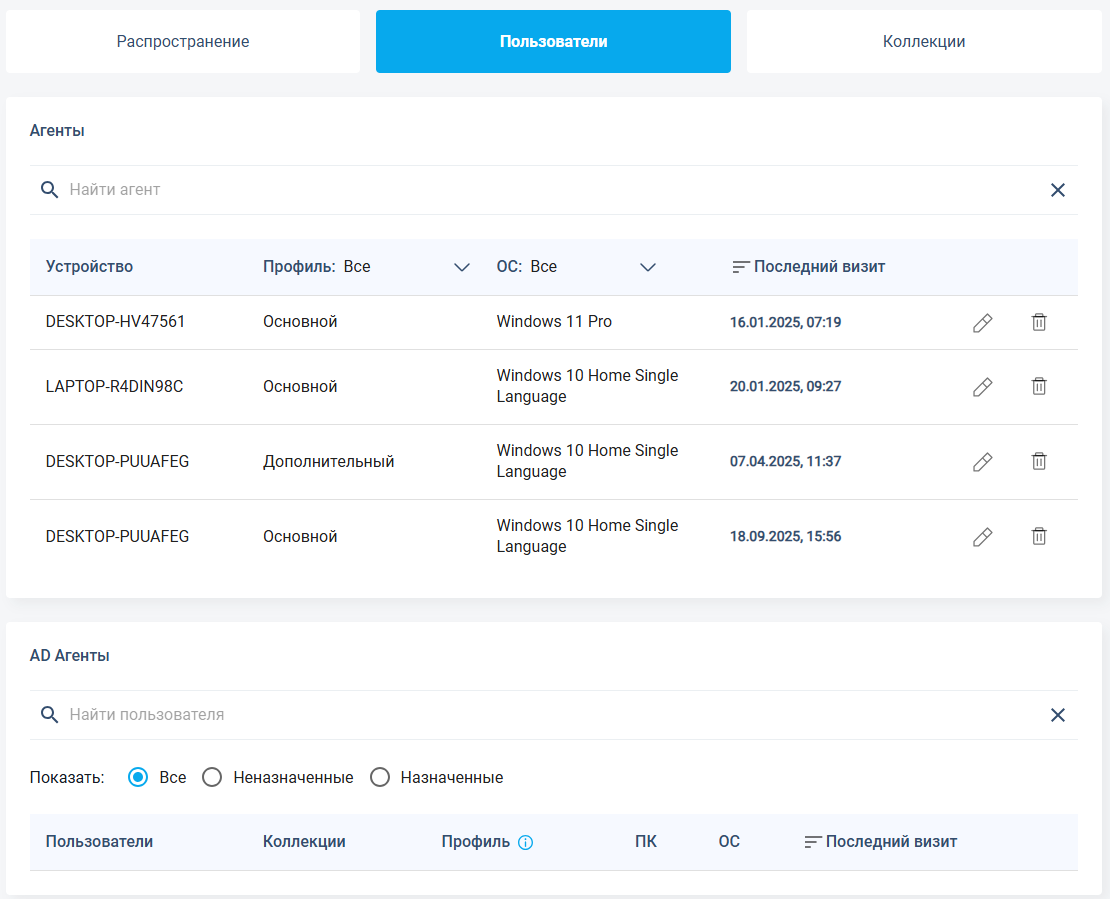Delete the DESKTOP-HV47561 agent via trash icon
1110x899 pixels.
(x=1039, y=322)
